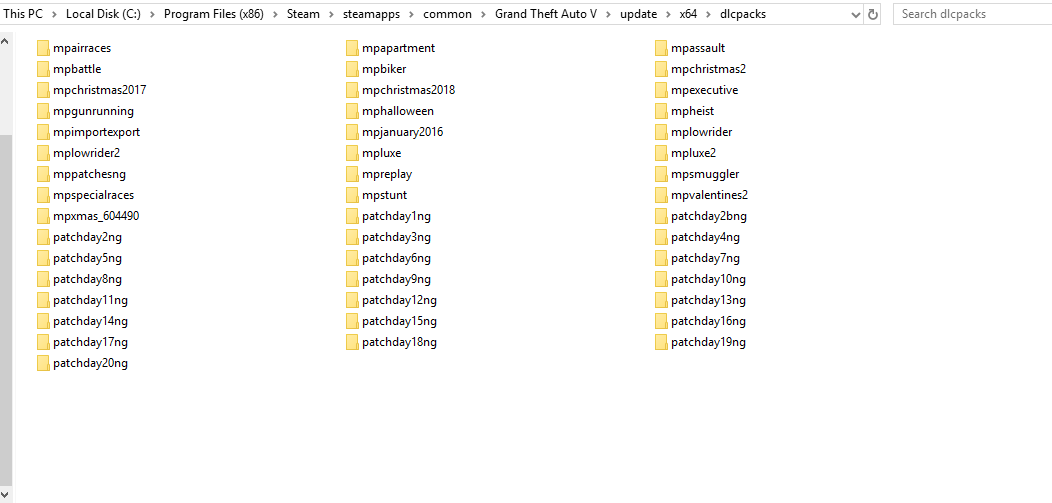Click the mpgunrunning folder icon
The width and height of the screenshot is (1052, 503).
[x=43, y=111]
